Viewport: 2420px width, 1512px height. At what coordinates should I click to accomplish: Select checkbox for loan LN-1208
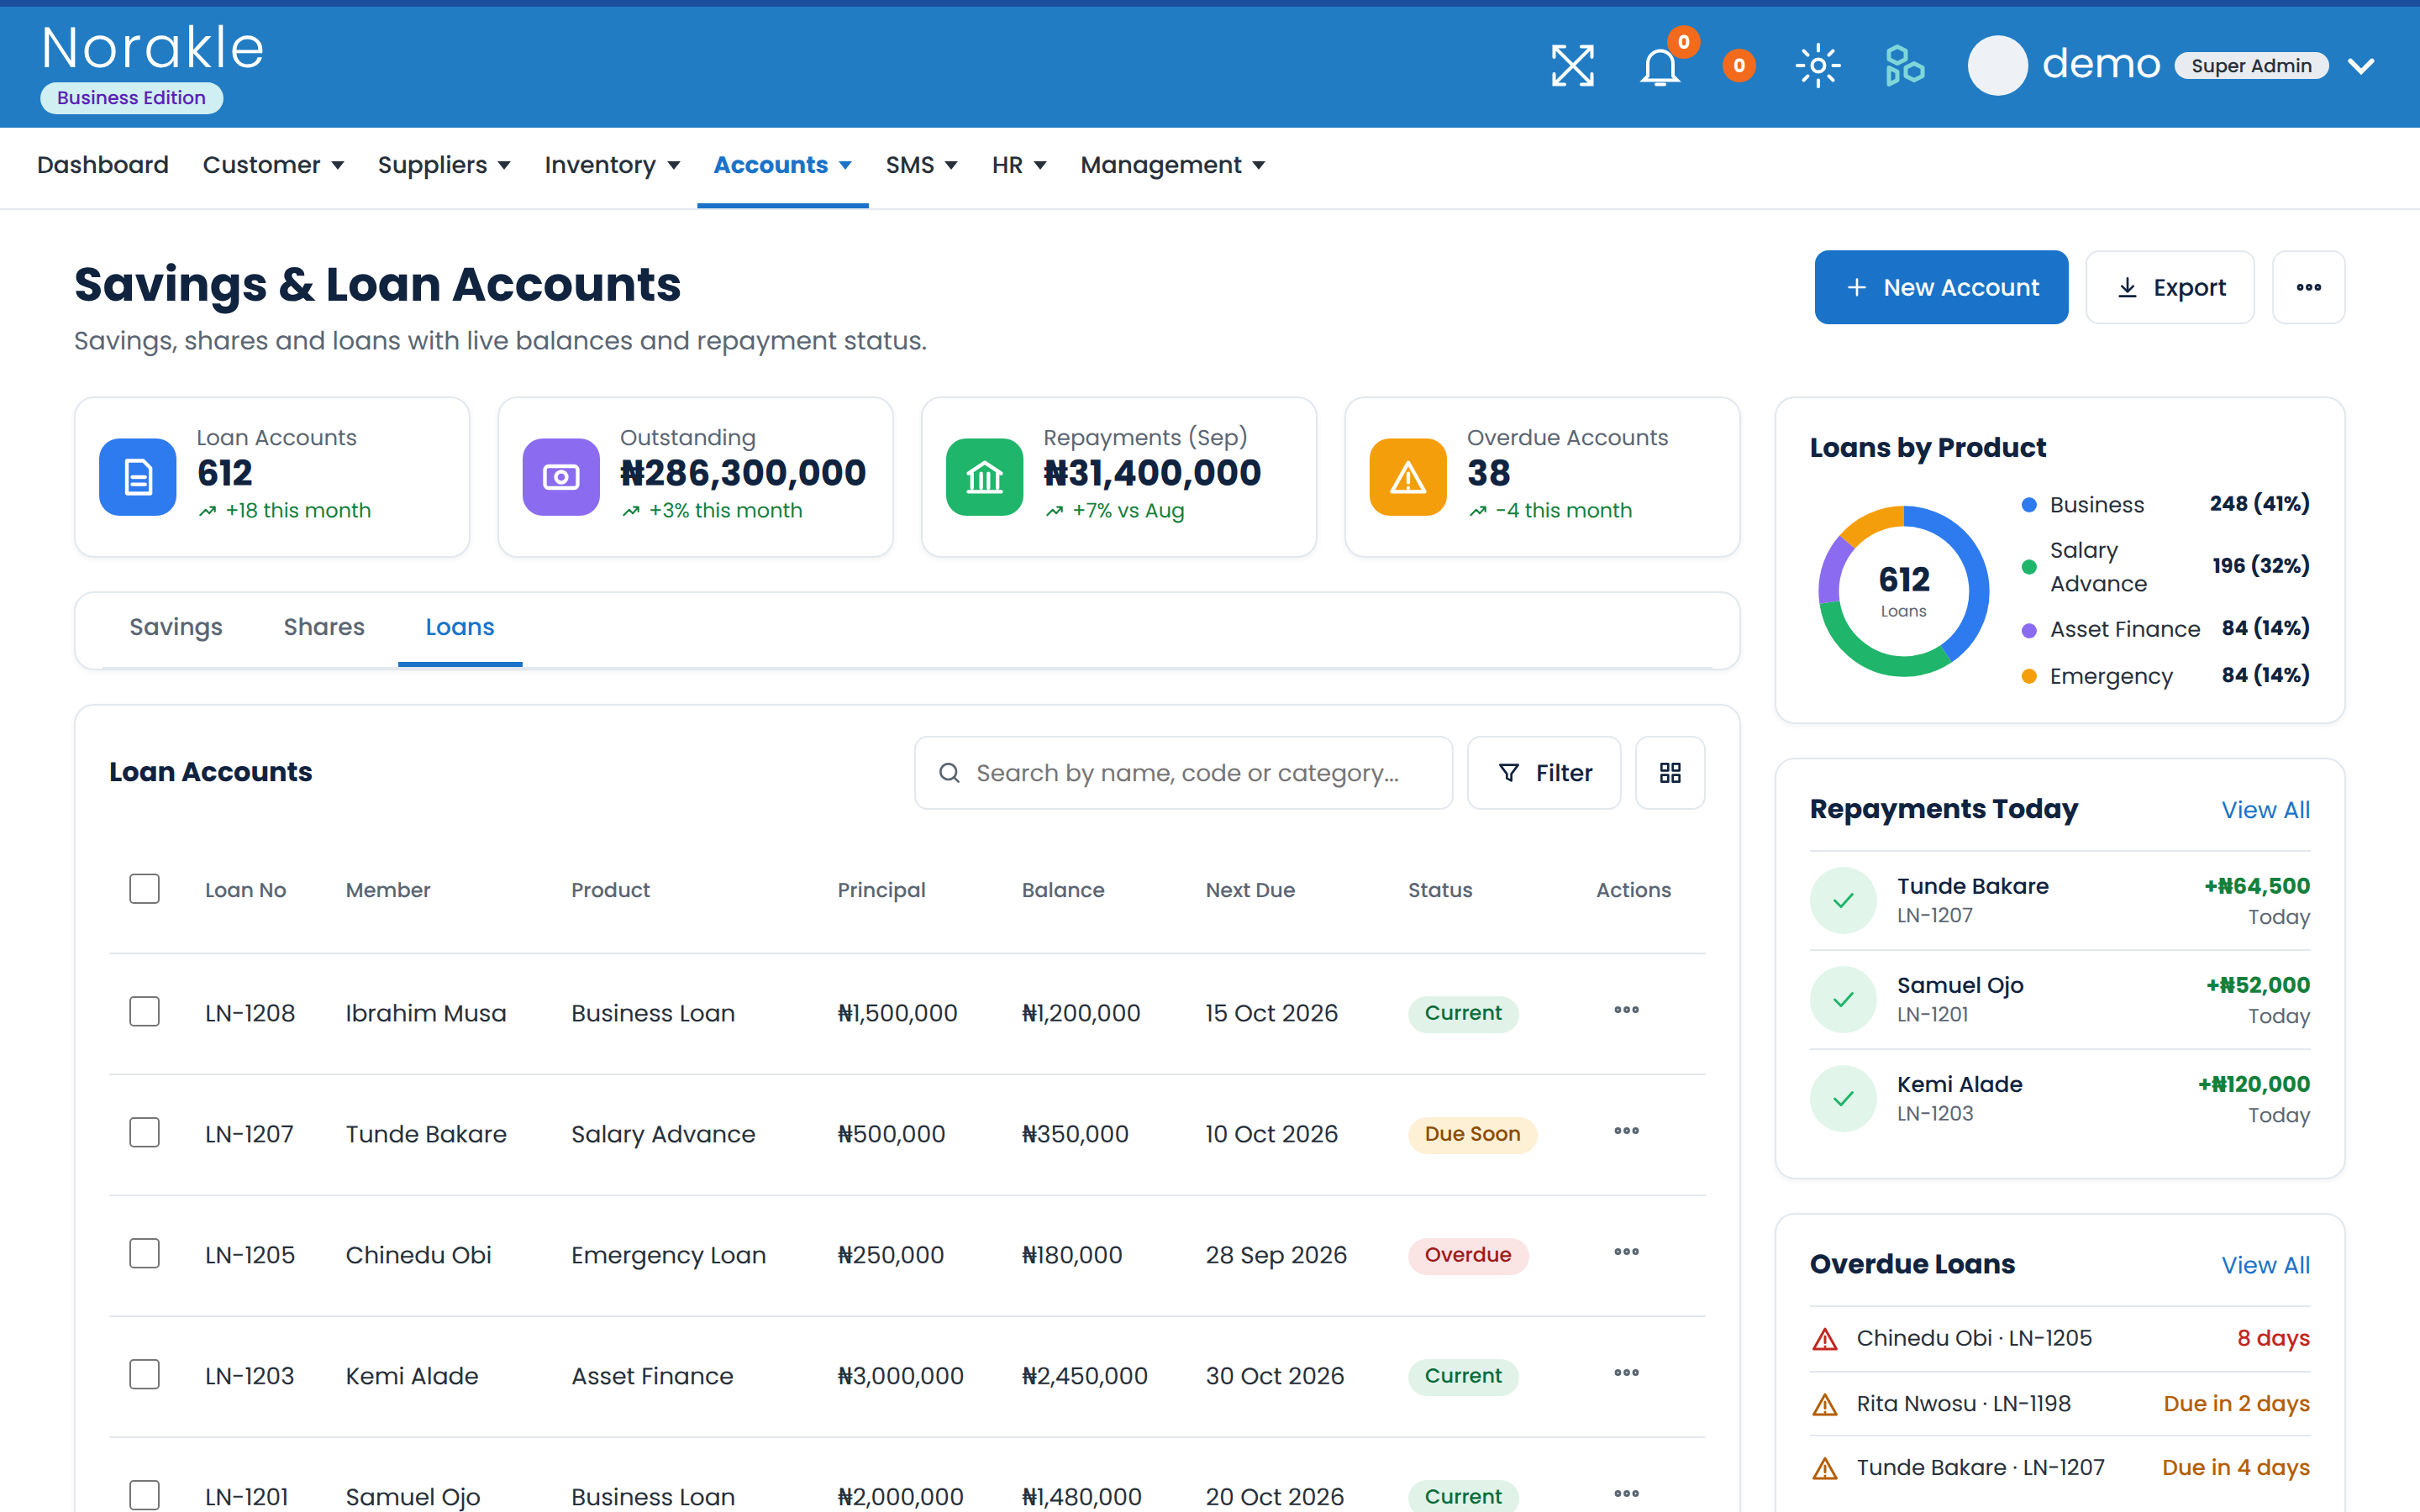[144, 1012]
